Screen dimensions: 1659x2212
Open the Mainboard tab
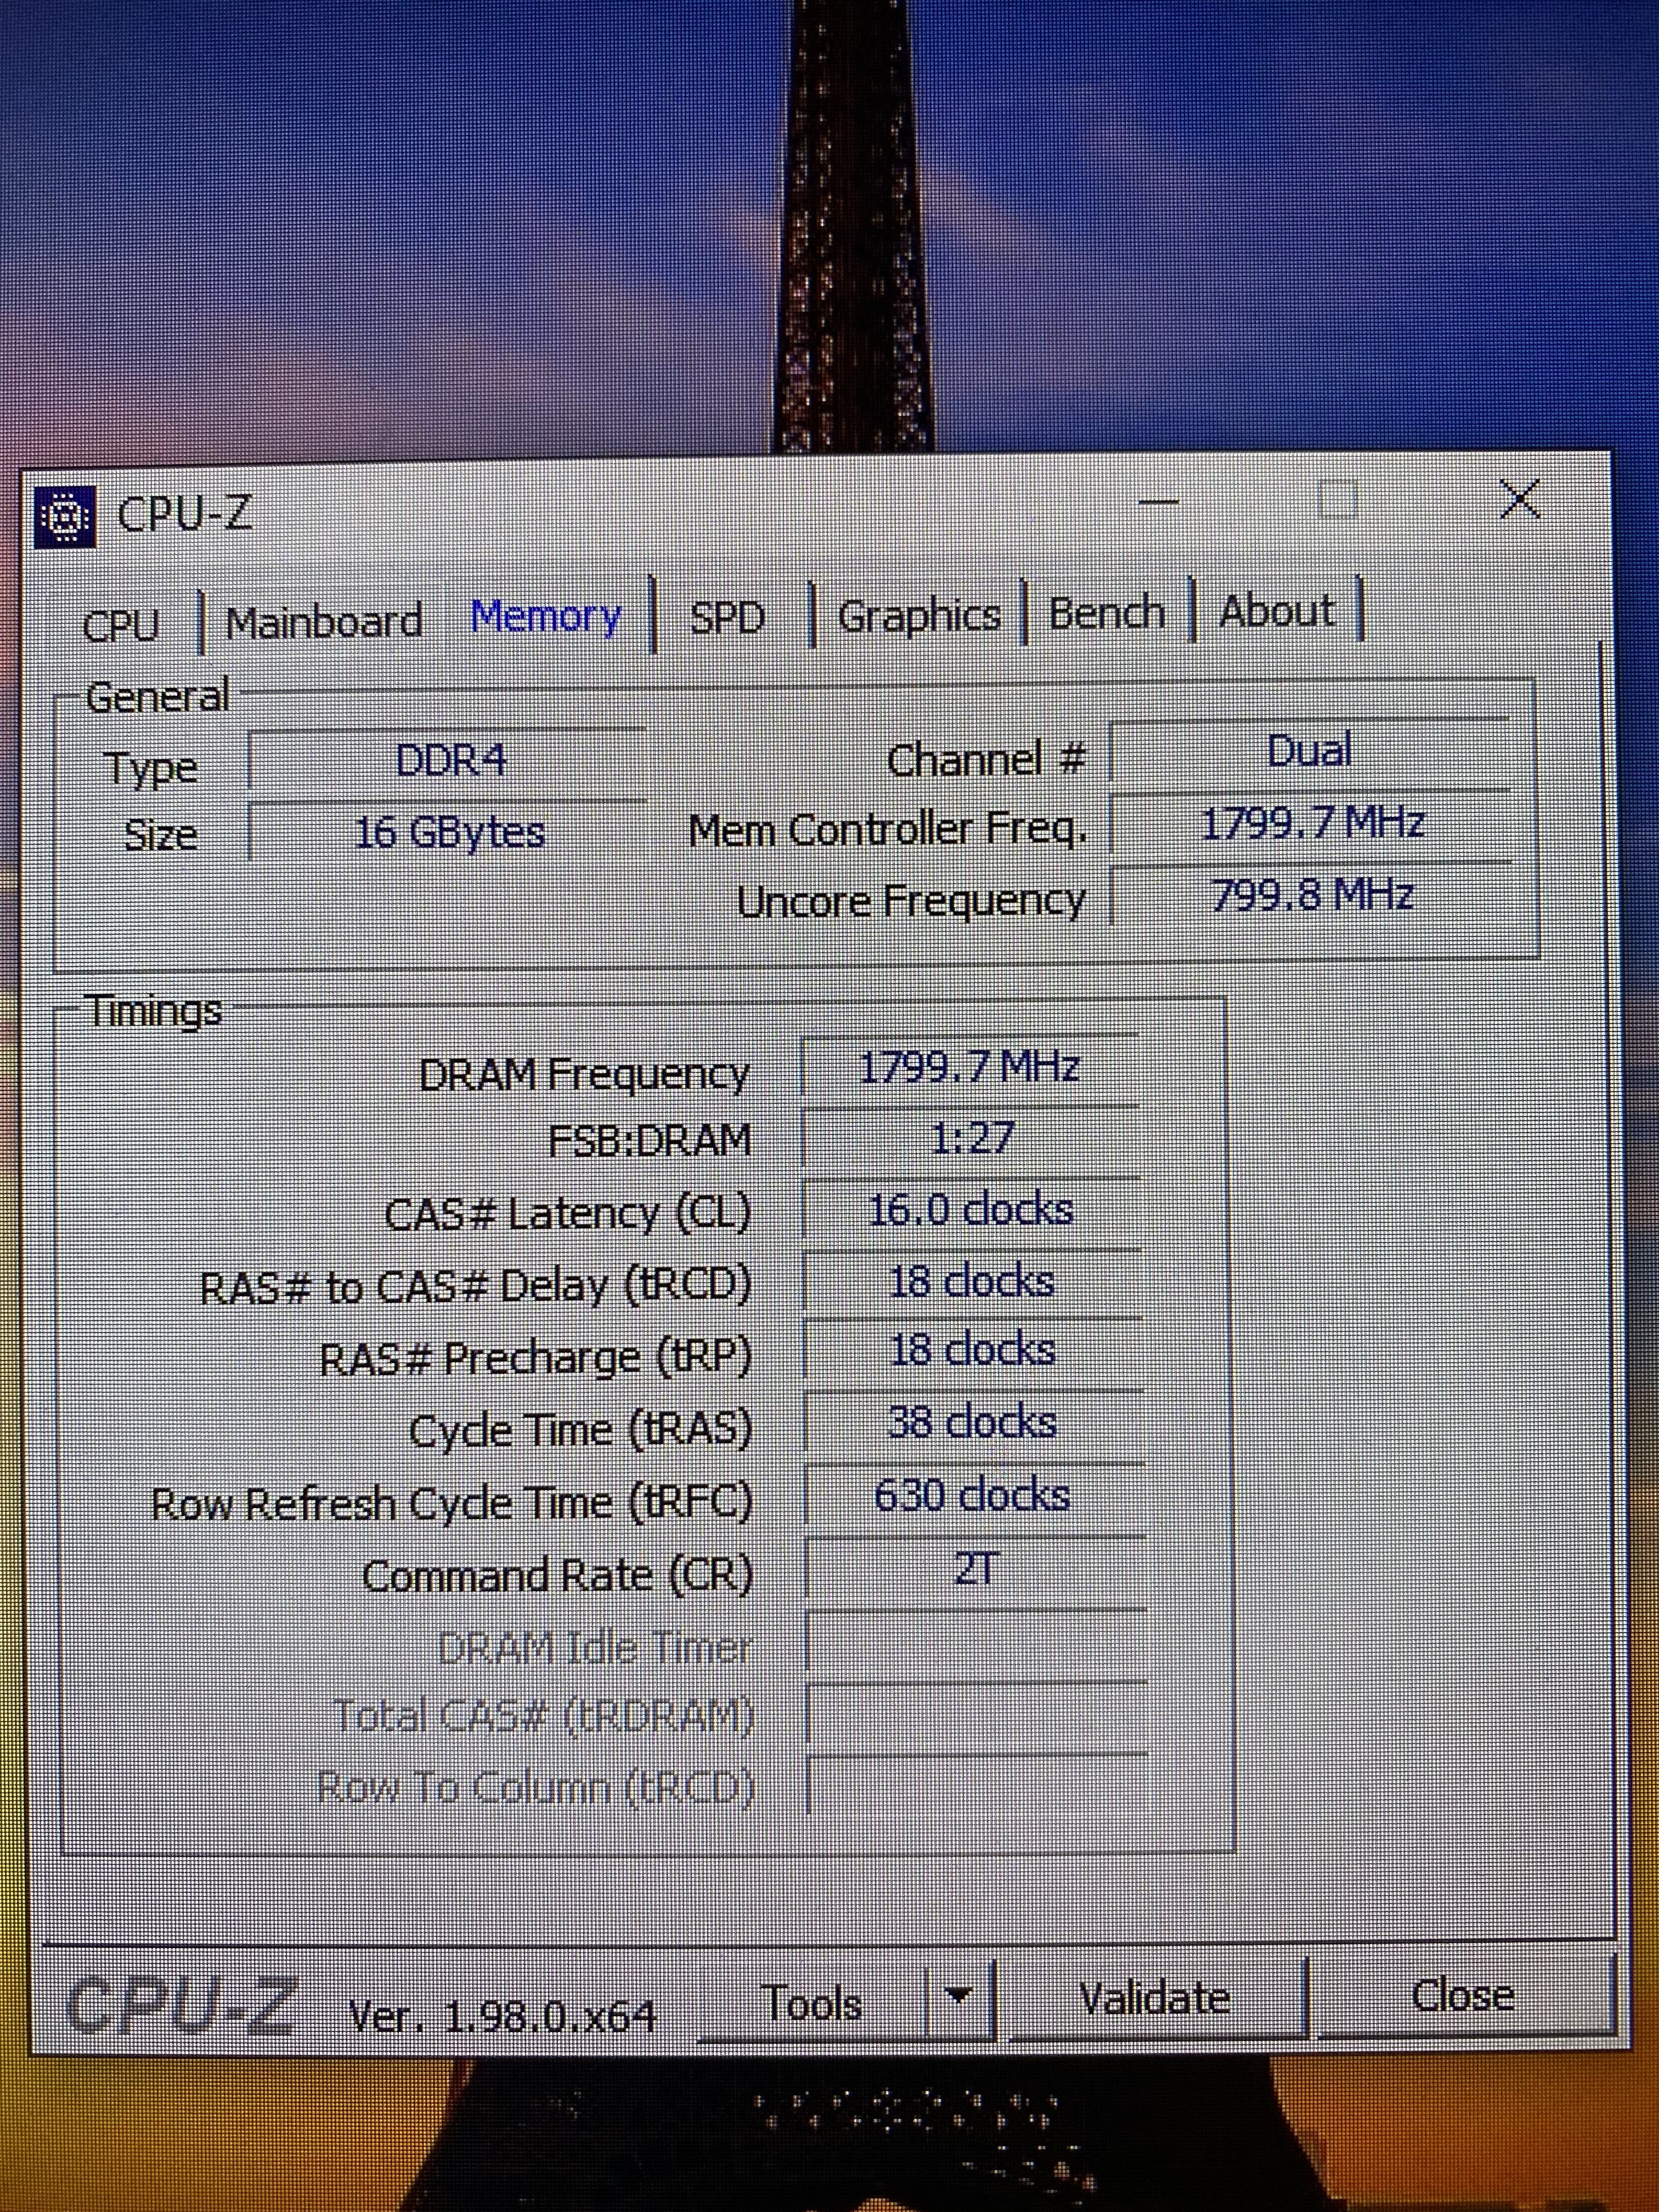point(323,622)
